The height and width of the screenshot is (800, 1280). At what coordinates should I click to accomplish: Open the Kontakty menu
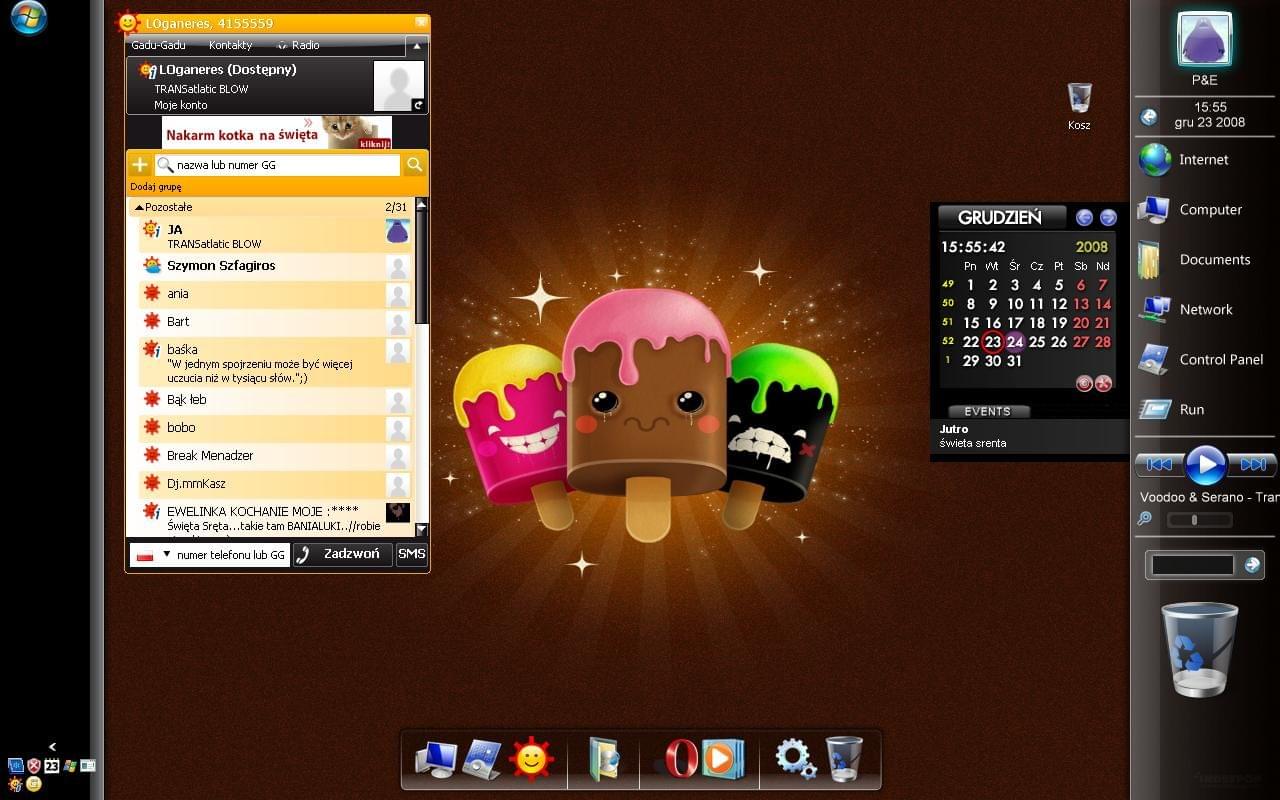click(x=230, y=45)
